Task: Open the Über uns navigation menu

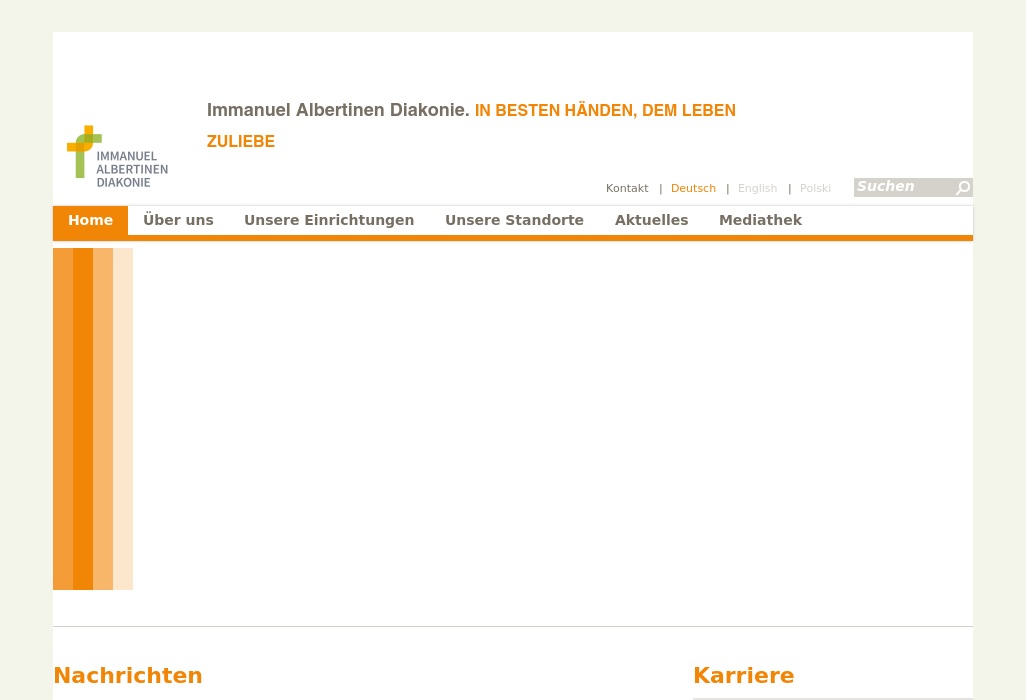Action: [178, 220]
